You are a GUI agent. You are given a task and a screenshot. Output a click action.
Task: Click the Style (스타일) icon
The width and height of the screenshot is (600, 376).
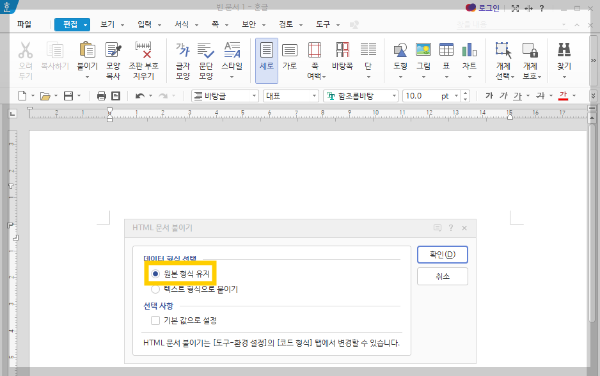pos(232,50)
